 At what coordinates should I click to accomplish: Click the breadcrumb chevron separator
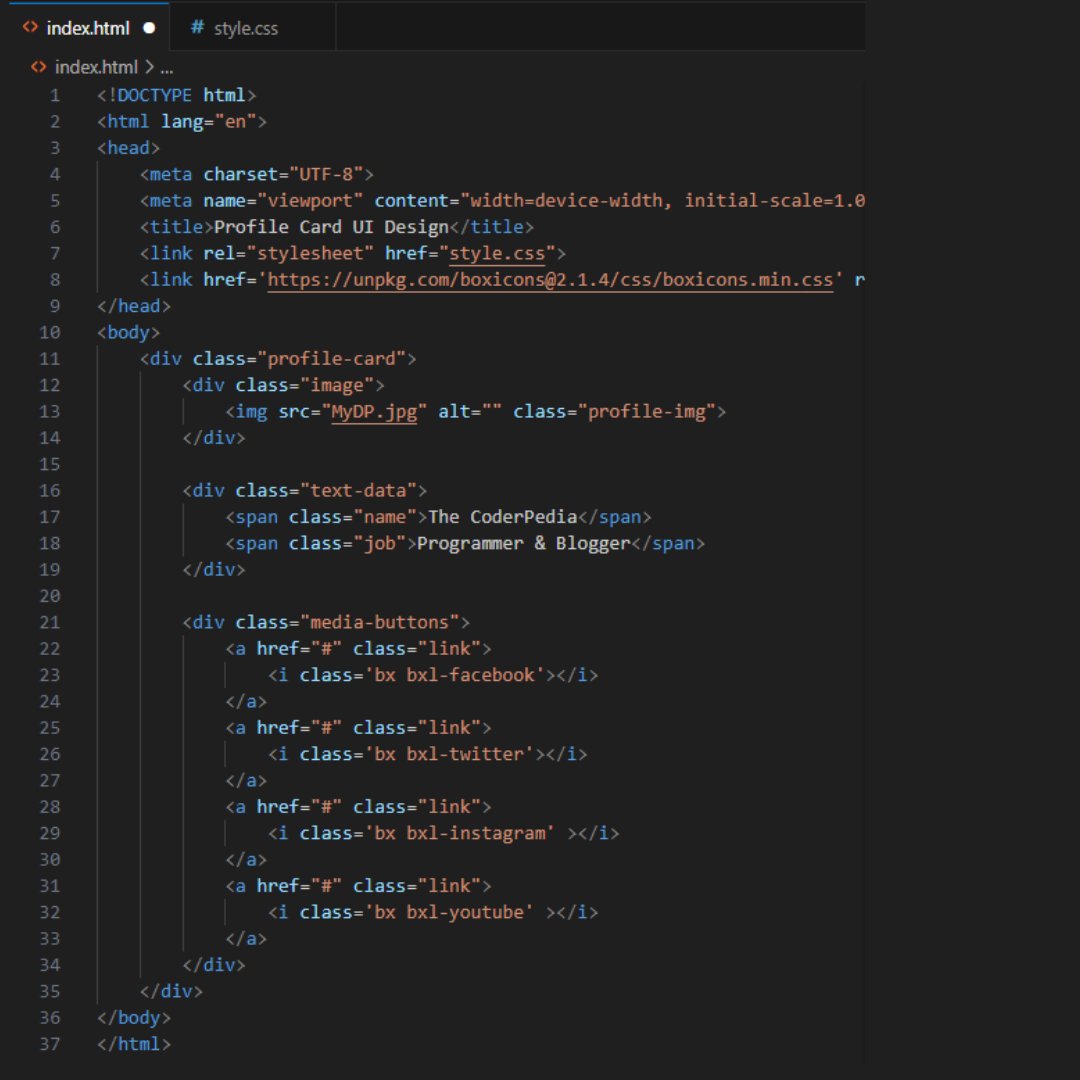(x=149, y=67)
